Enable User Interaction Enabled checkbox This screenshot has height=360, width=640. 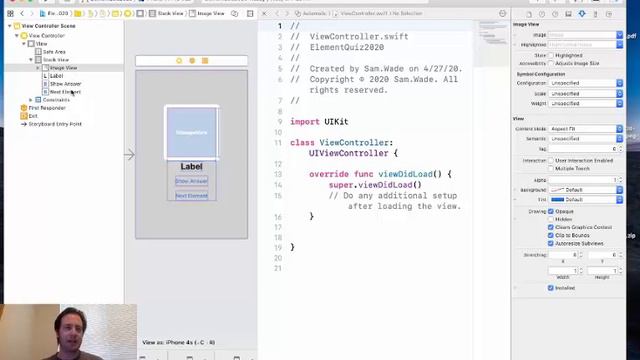tap(551, 160)
